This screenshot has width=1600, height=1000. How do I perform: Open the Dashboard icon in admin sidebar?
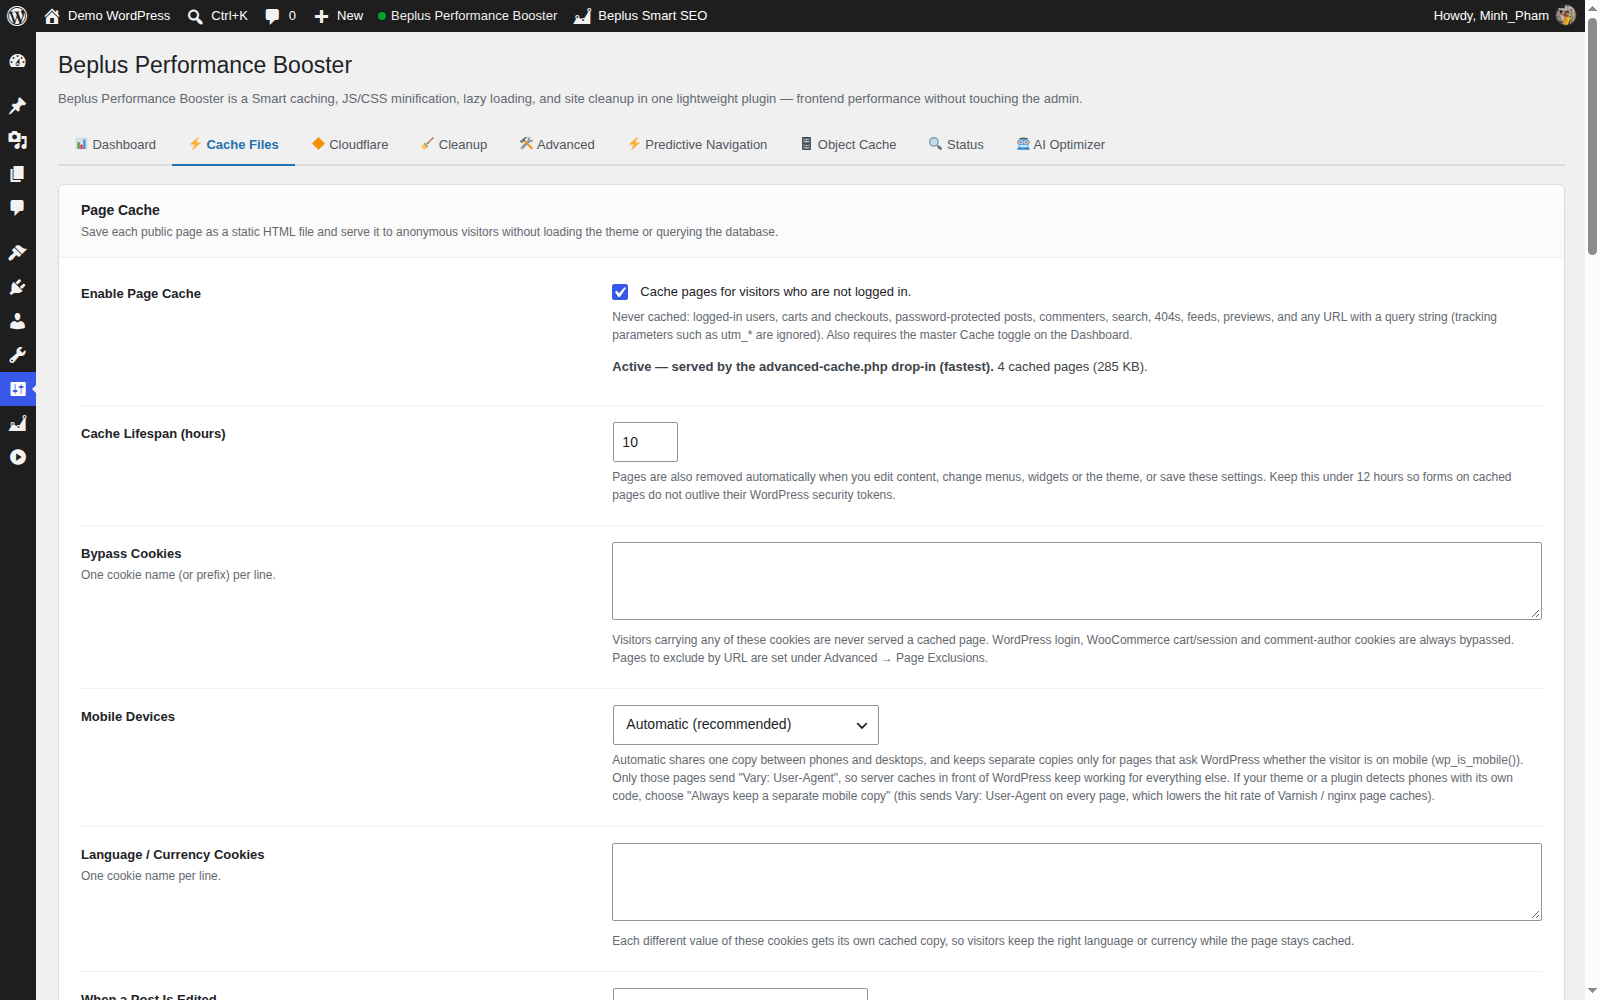click(x=17, y=61)
